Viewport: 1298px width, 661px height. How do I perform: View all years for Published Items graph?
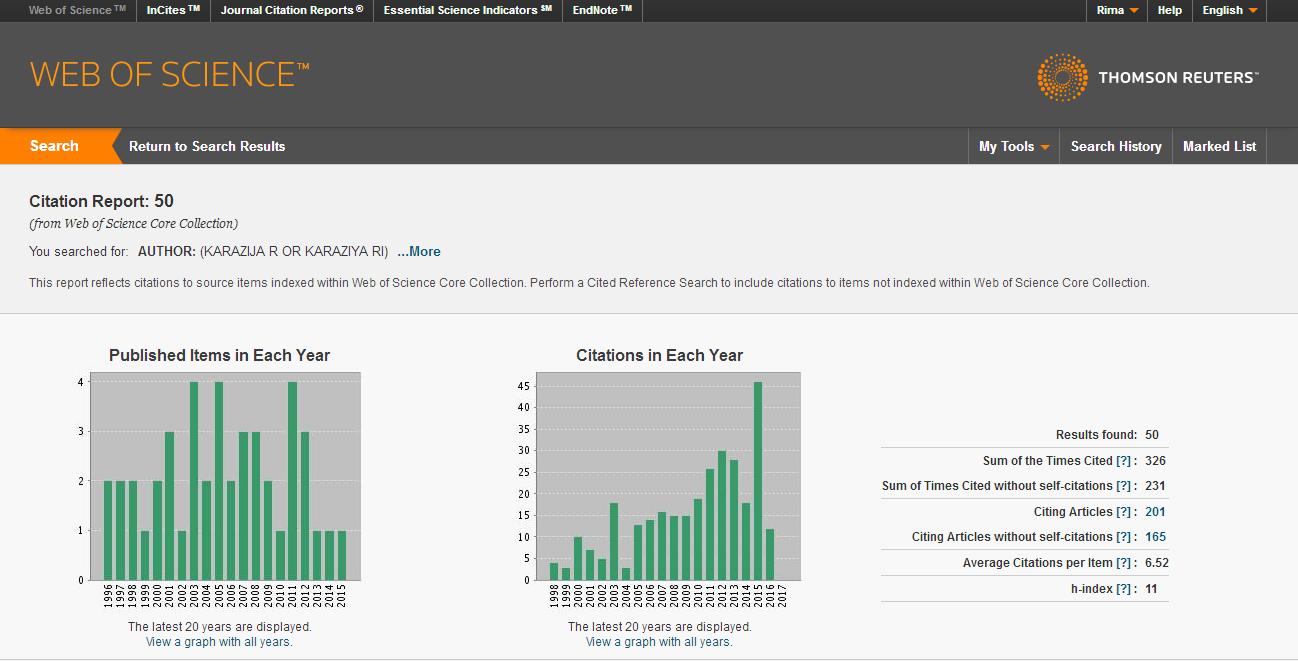219,642
